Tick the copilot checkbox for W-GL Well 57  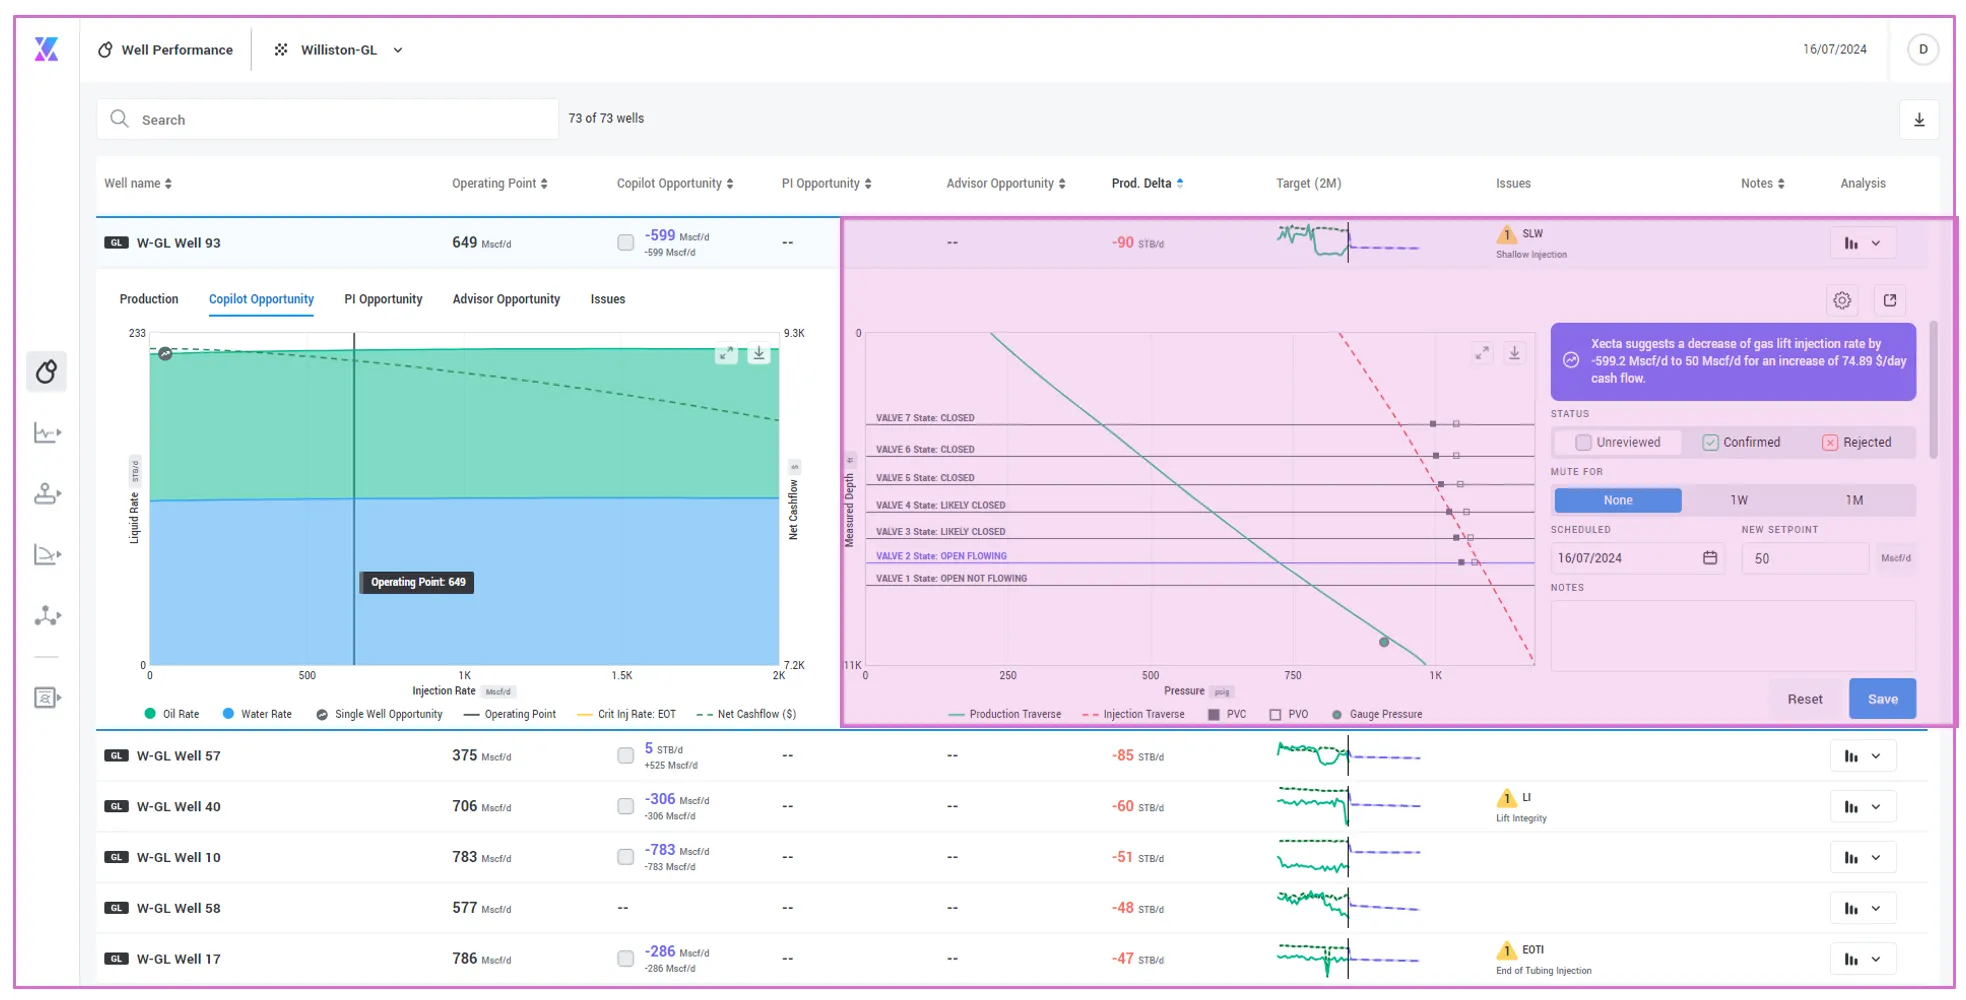(x=626, y=756)
